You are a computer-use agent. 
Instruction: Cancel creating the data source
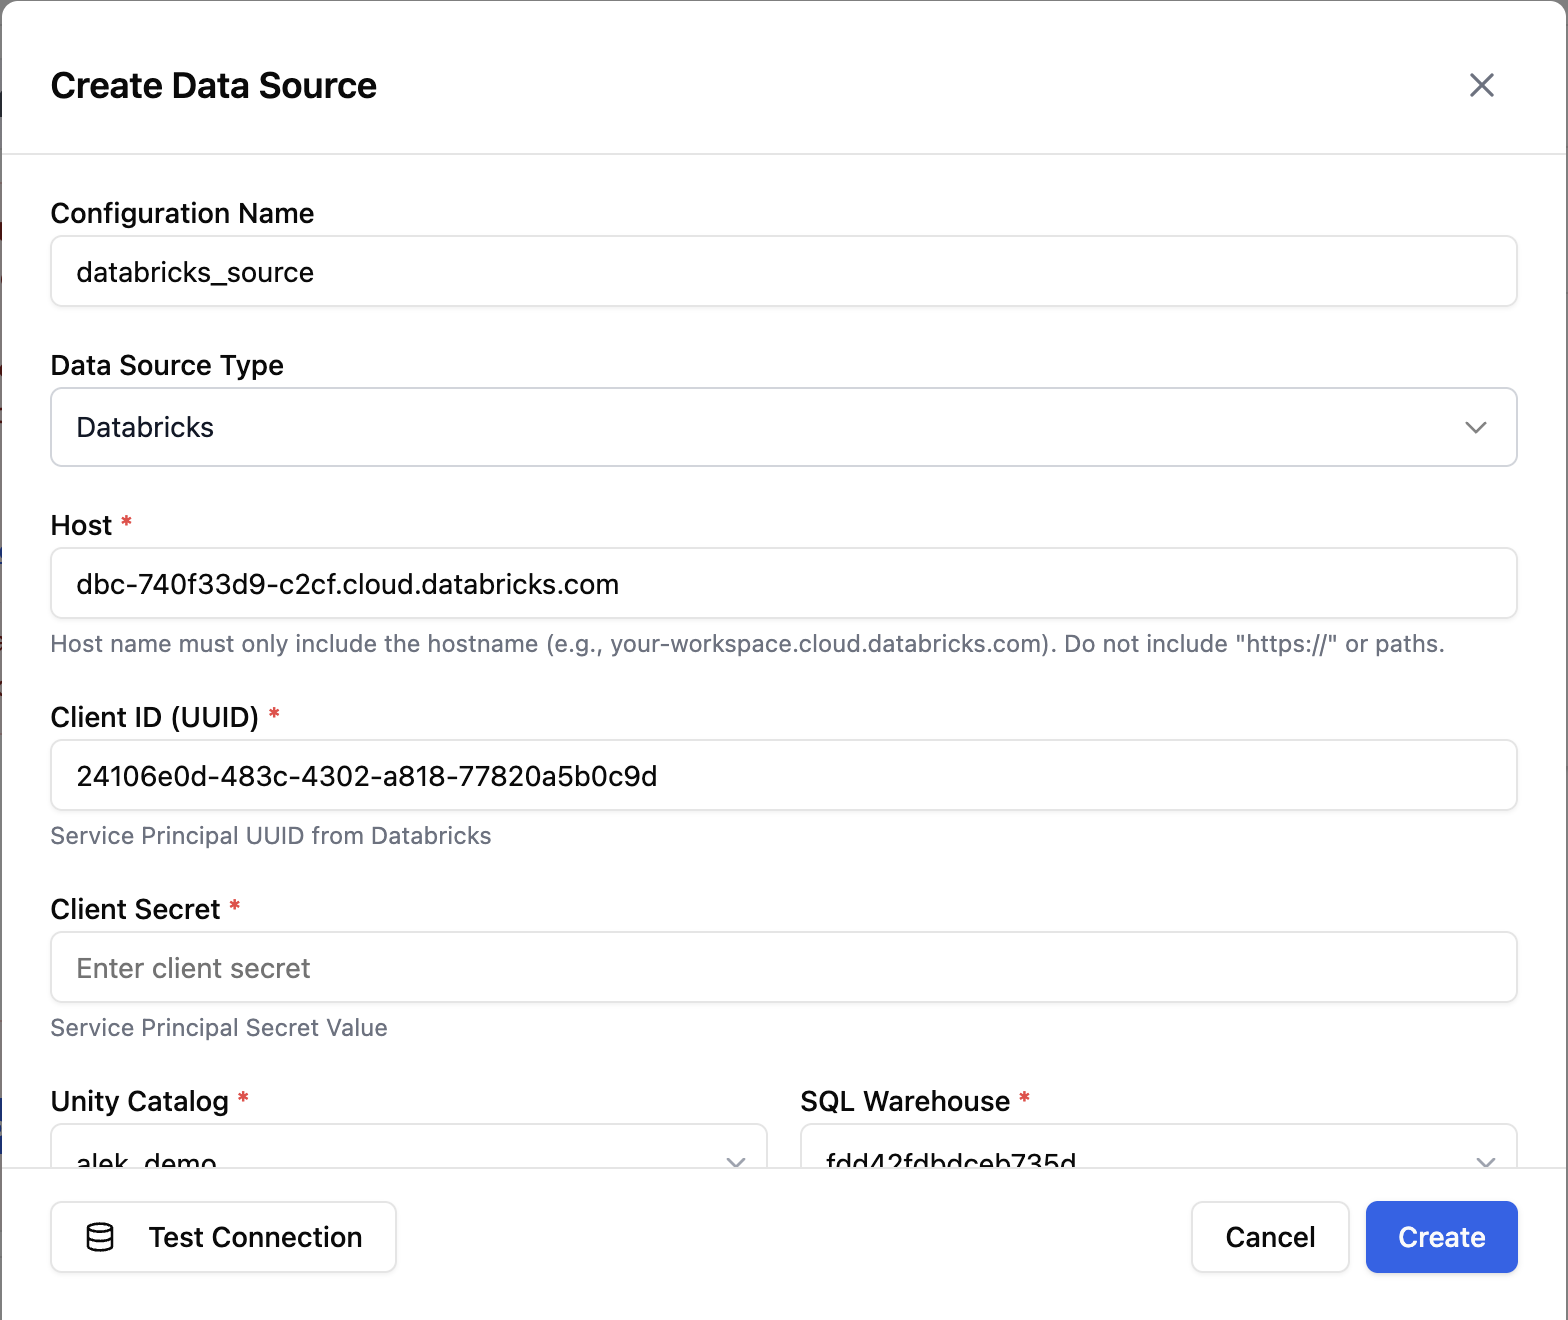1269,1237
